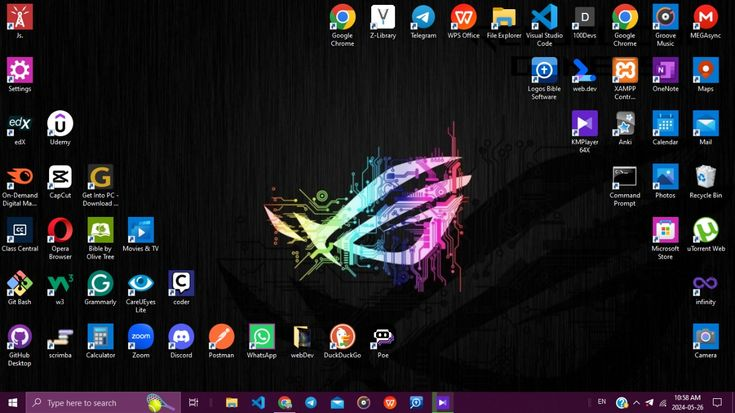The height and width of the screenshot is (413, 735).
Task: Launch Visual Studio Code desktop shortcut
Action: coord(544,25)
